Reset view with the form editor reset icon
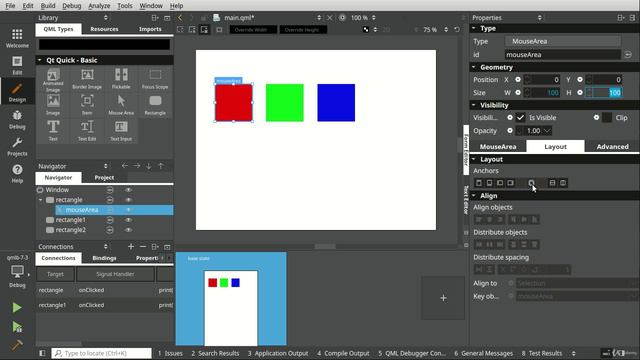Screen dimensions: 640x360 tap(457, 29)
